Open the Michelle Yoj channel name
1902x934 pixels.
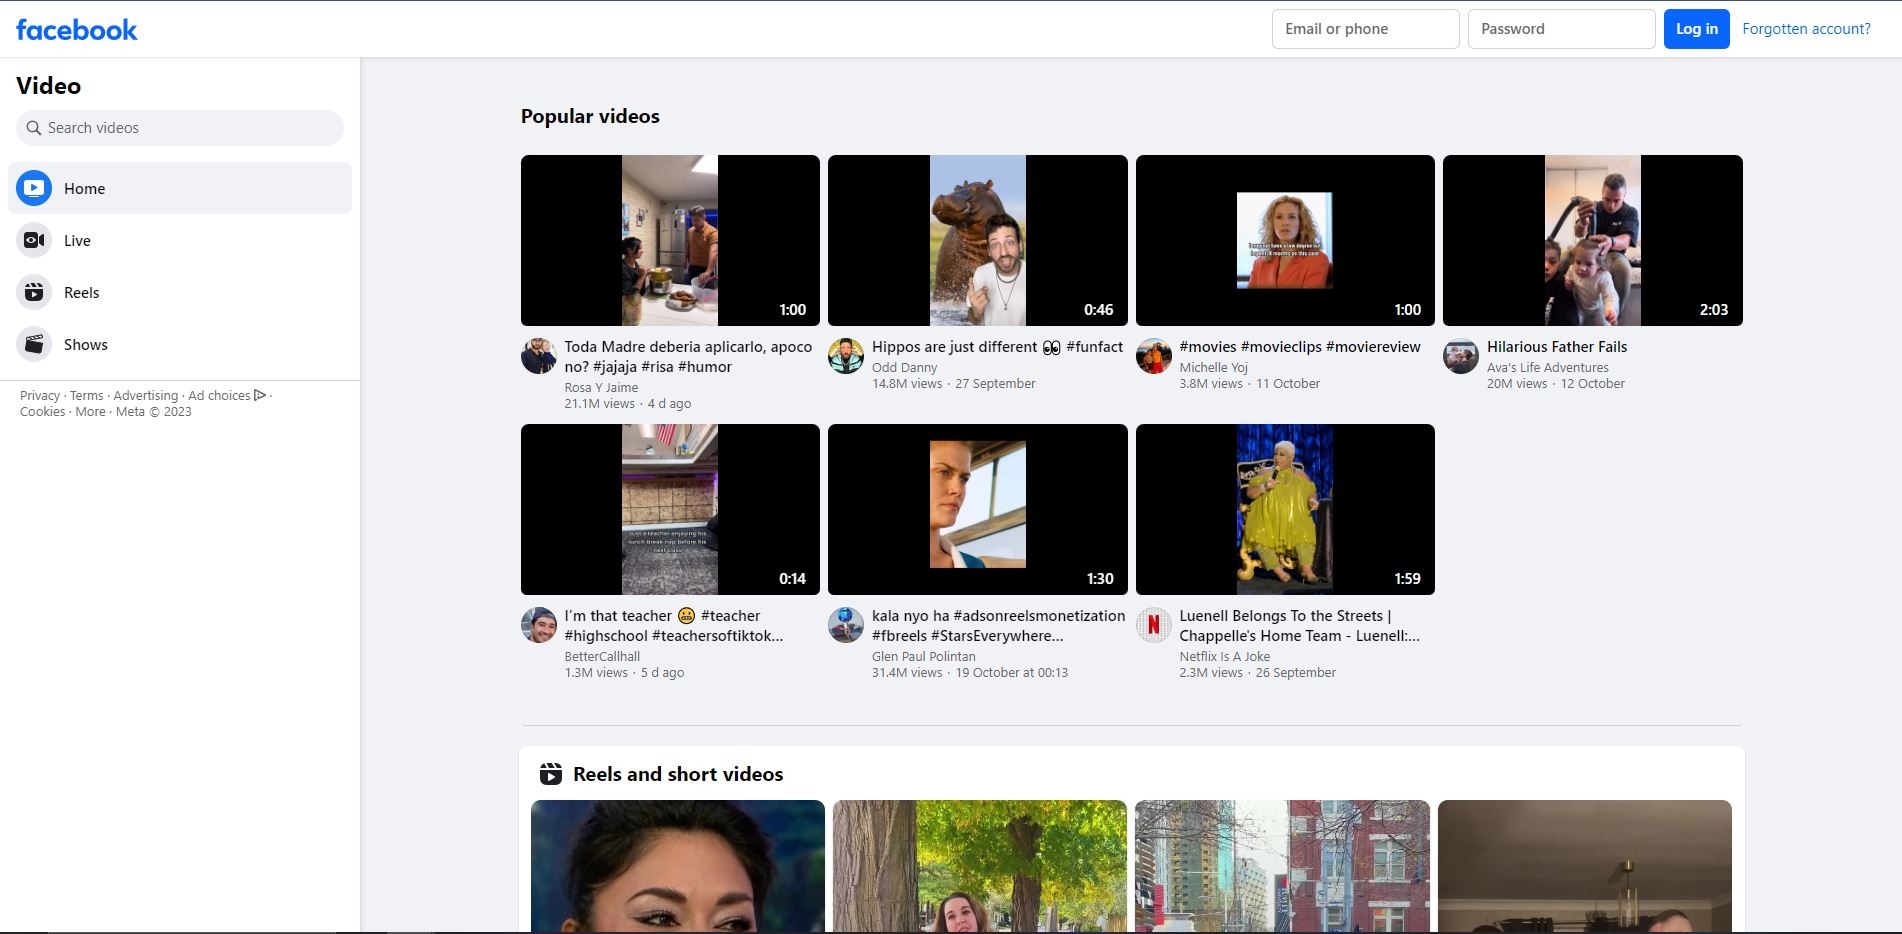pos(1214,367)
